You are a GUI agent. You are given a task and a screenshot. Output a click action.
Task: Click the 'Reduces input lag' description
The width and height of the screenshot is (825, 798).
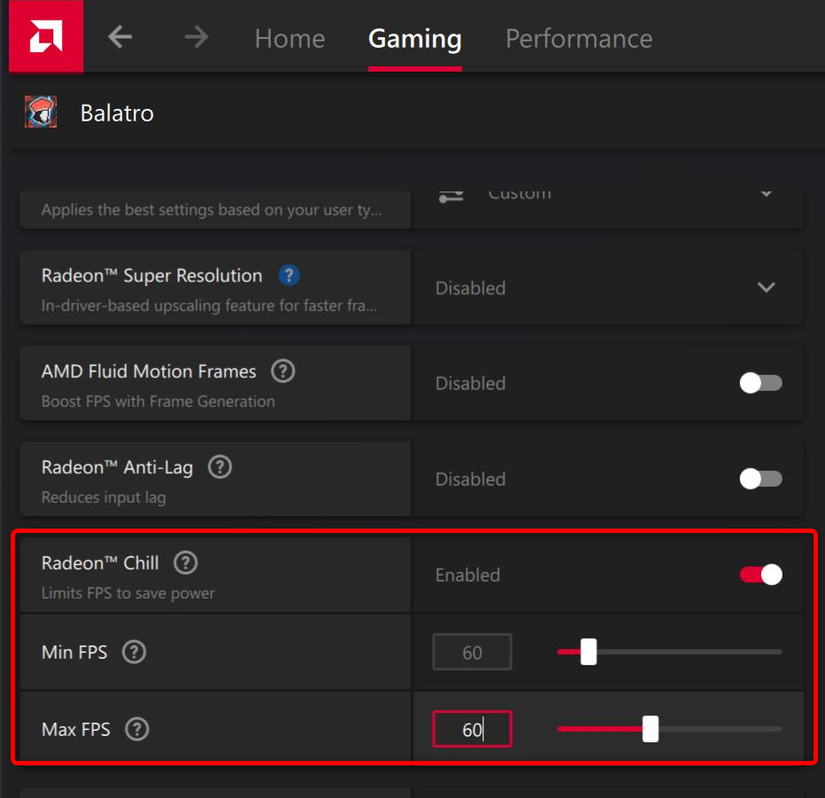pos(104,498)
